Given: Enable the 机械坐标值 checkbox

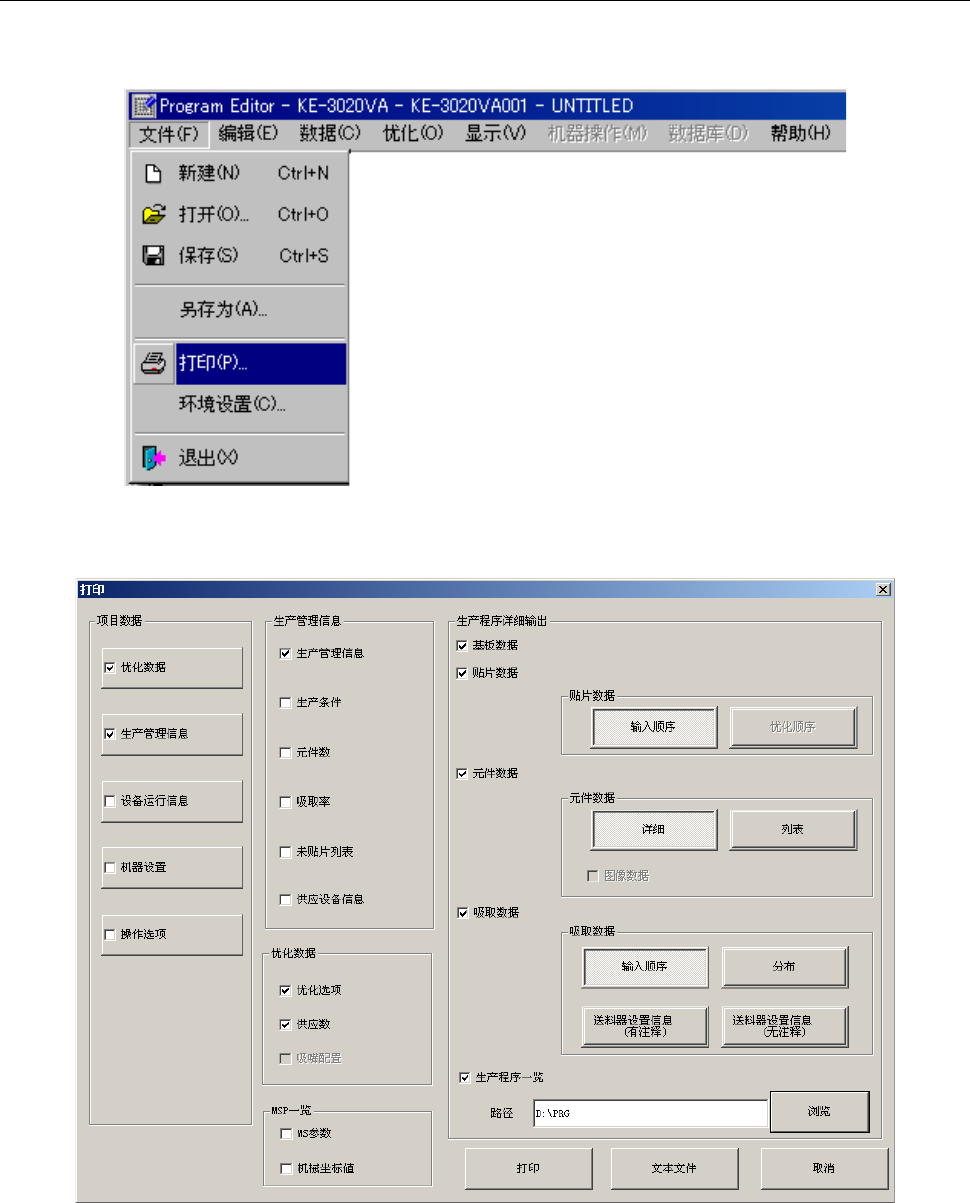Looking at the screenshot, I should click(286, 1167).
